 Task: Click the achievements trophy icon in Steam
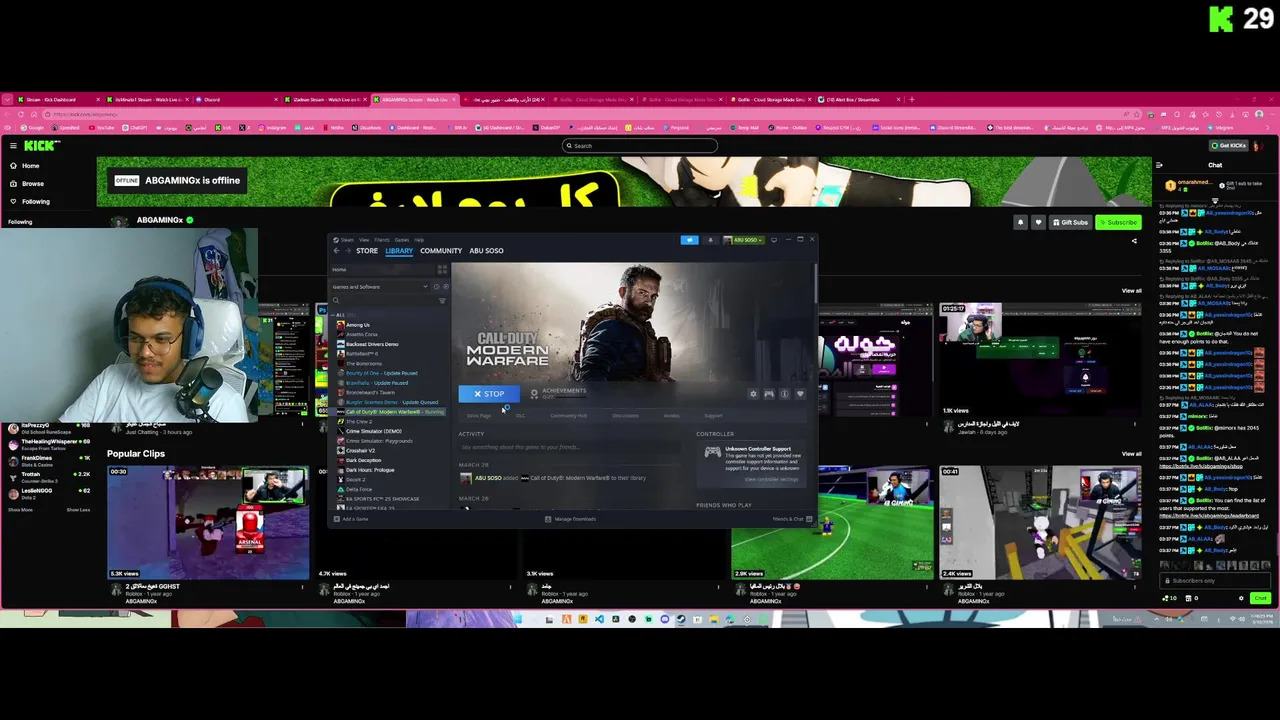[534, 393]
